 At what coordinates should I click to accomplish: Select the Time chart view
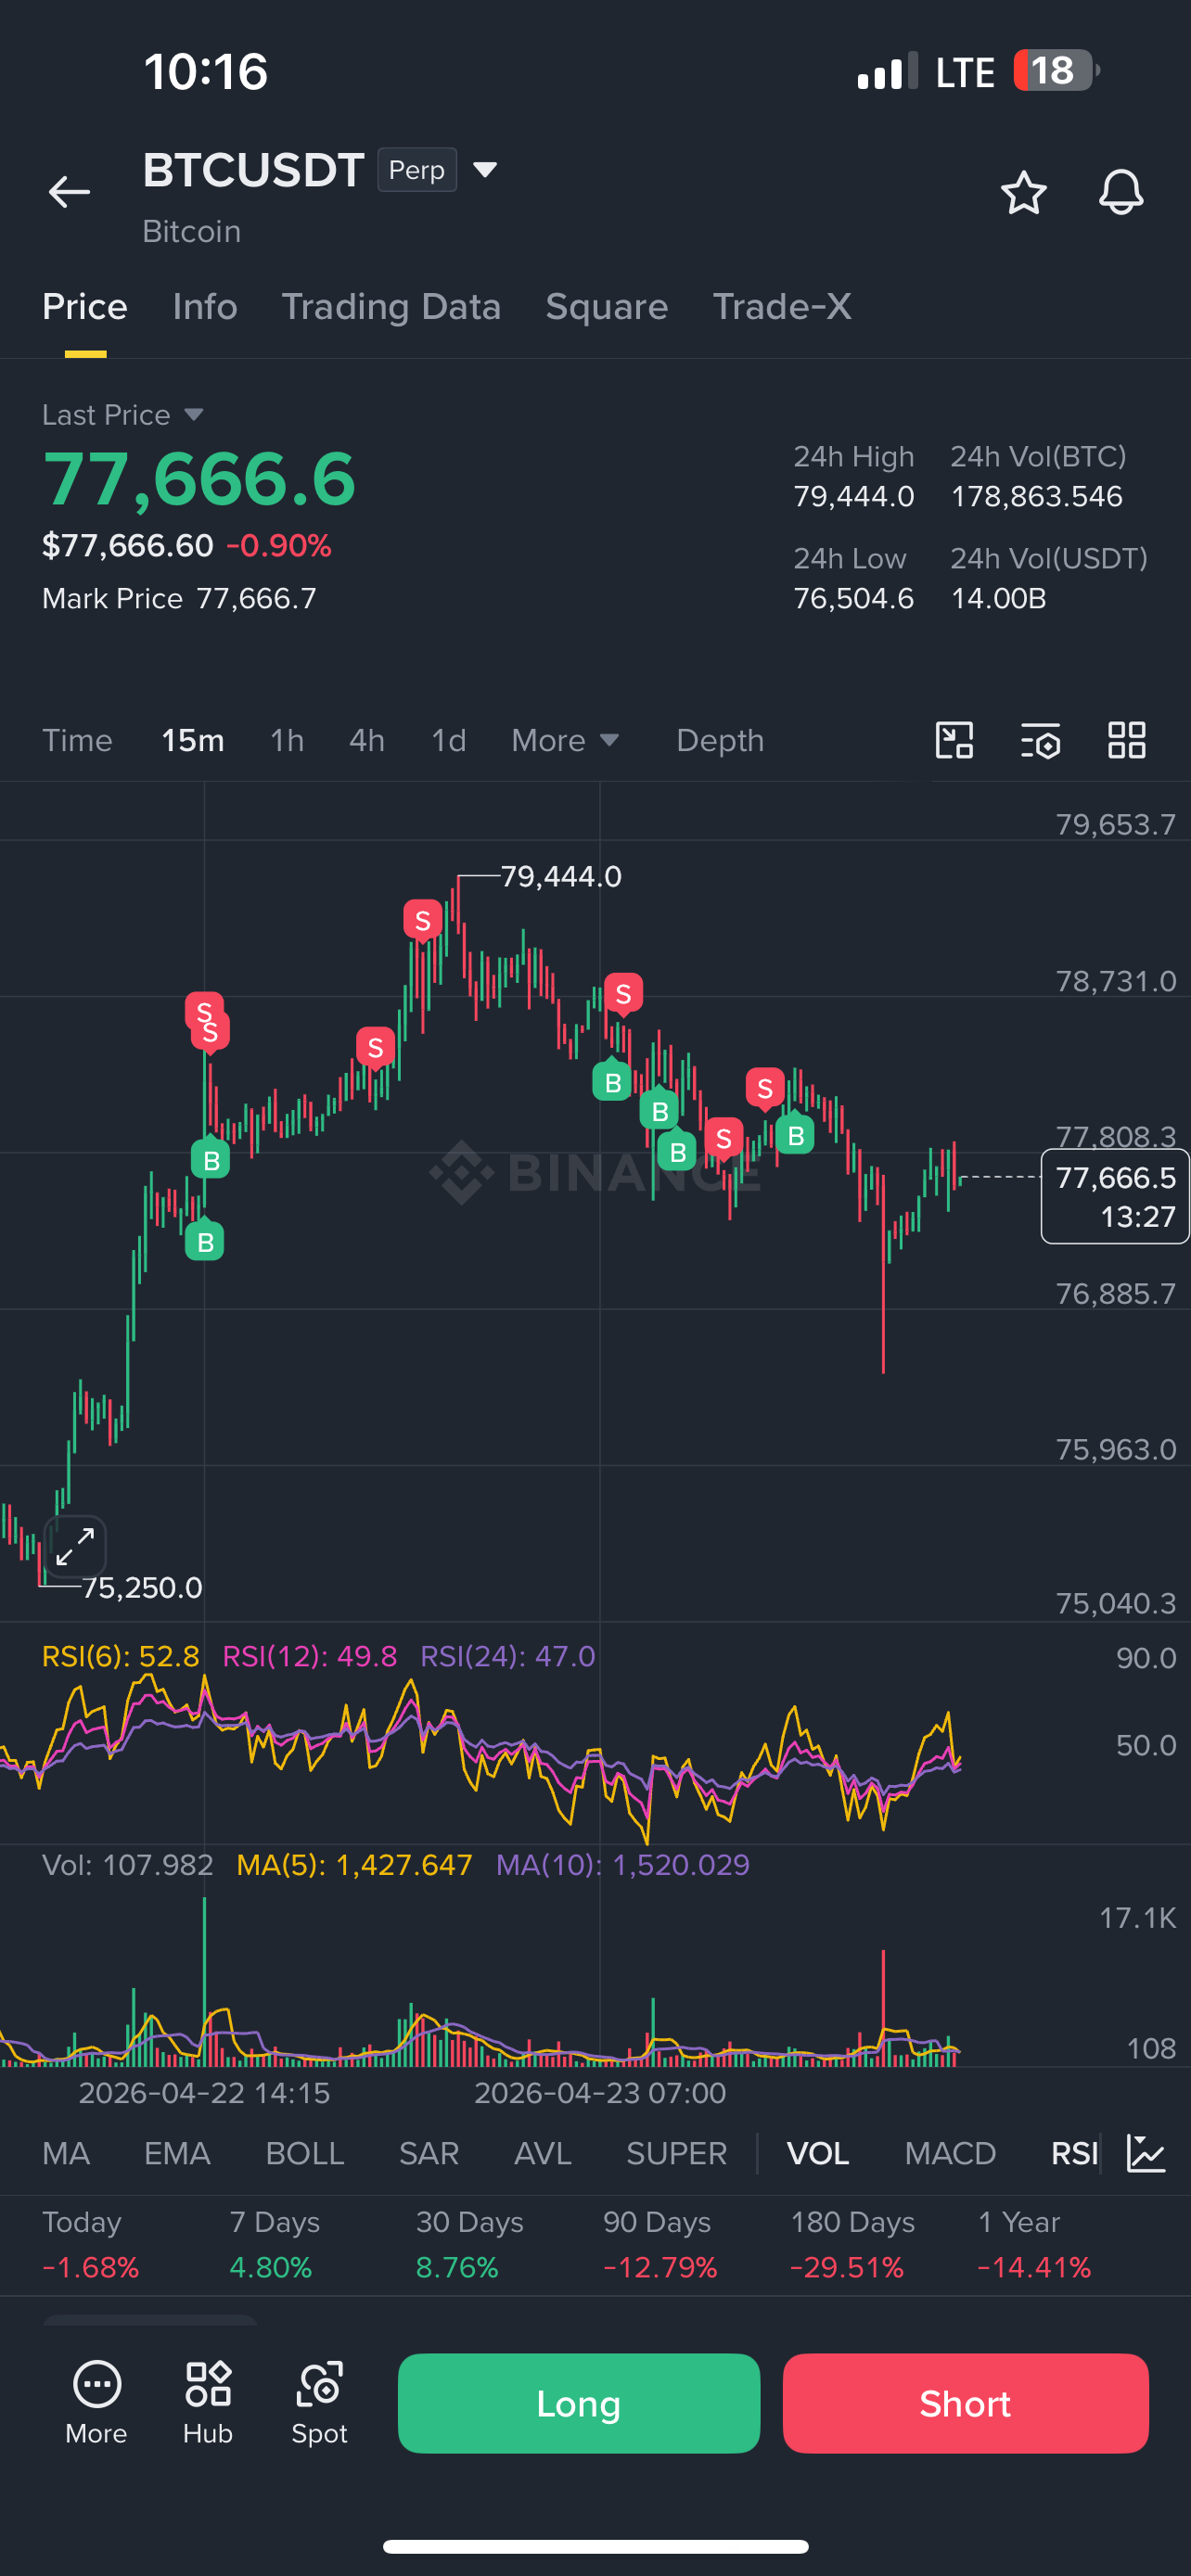tap(77, 740)
